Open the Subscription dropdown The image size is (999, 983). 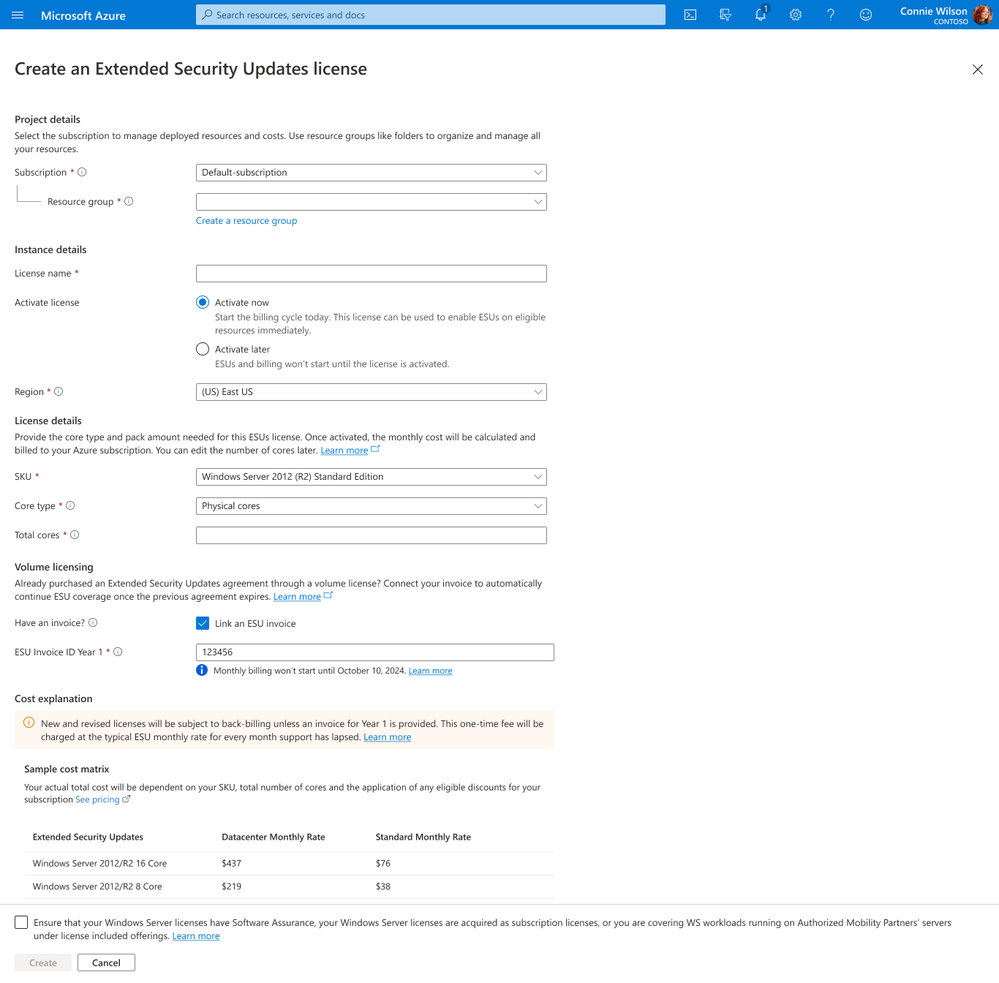click(x=371, y=173)
